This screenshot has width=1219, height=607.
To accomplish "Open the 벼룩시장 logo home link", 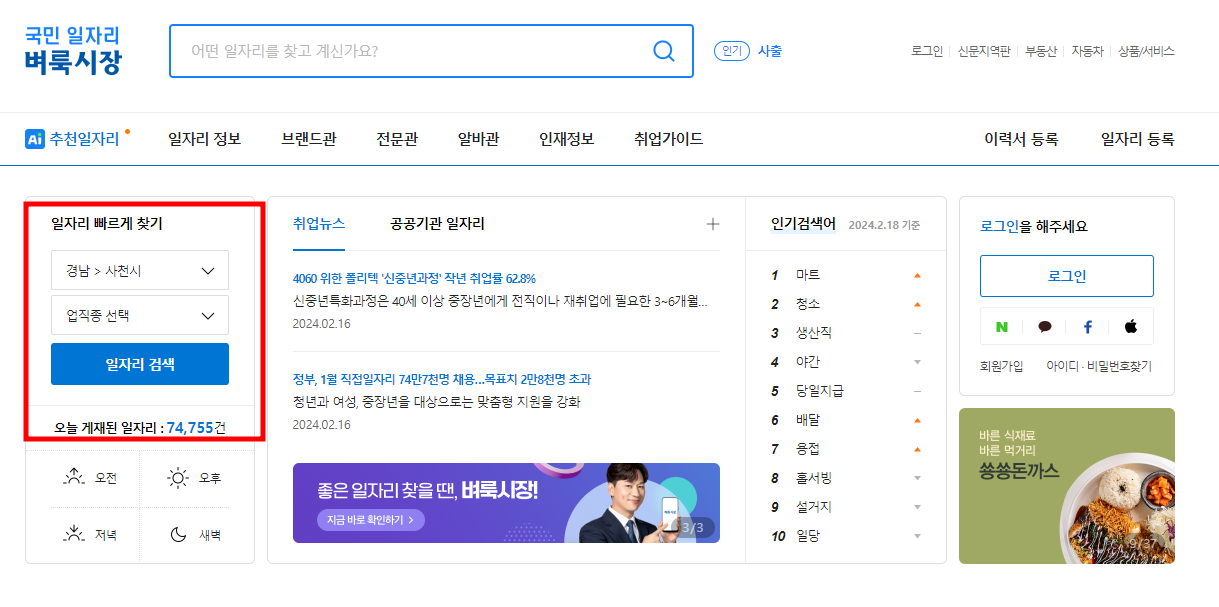I will [73, 50].
